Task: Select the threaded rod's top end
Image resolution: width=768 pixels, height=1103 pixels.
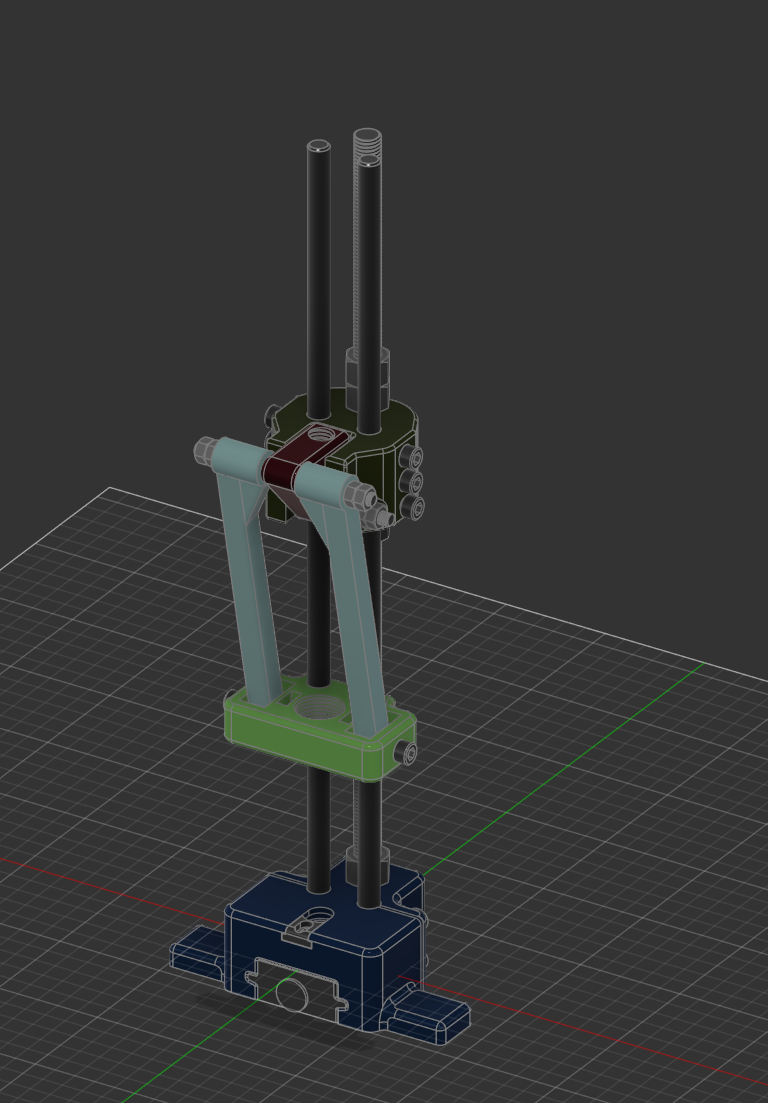Action: click(366, 135)
